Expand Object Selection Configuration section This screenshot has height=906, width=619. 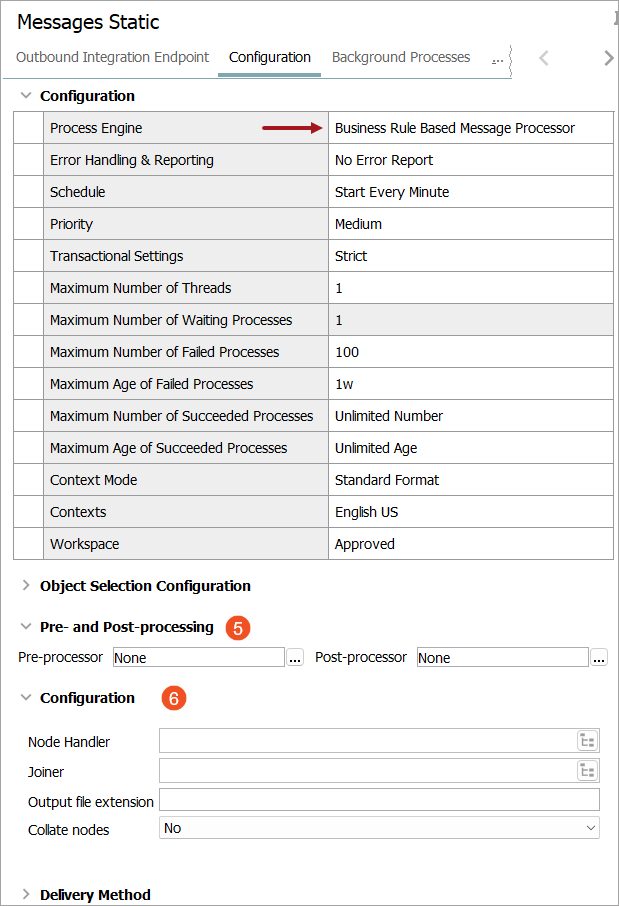click(26, 586)
